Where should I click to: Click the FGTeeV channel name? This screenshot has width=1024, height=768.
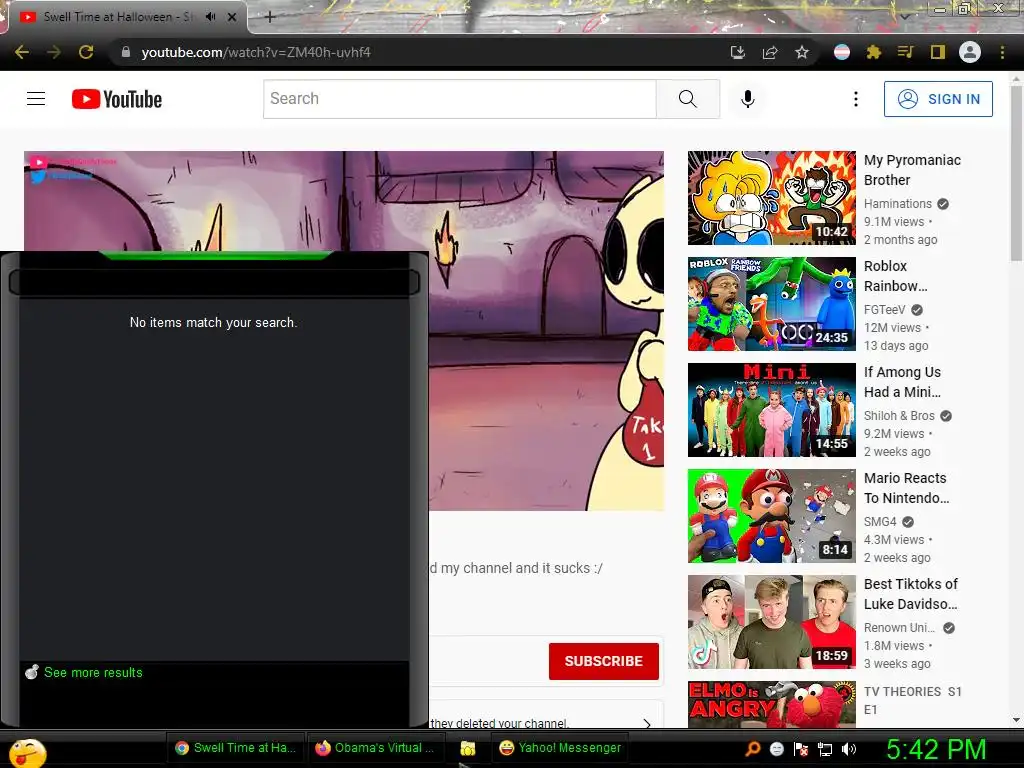click(884, 310)
